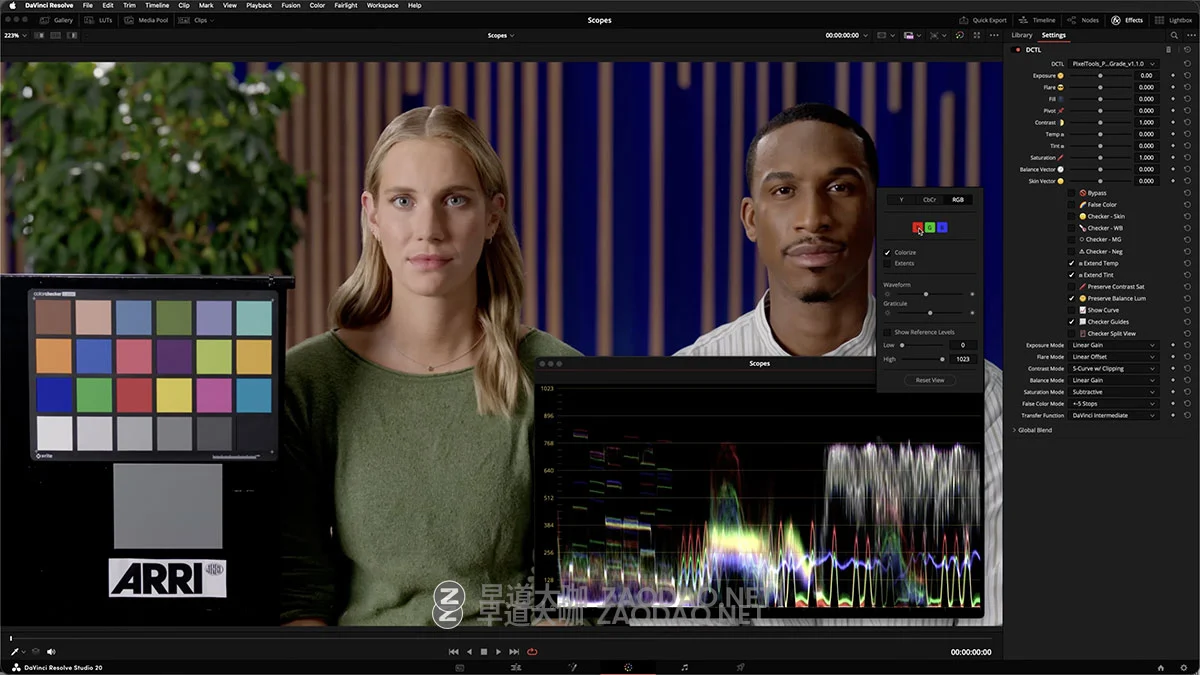Viewport: 1200px width, 675px height.
Task: Expand the Global Blend section
Action: pyautogui.click(x=1033, y=430)
